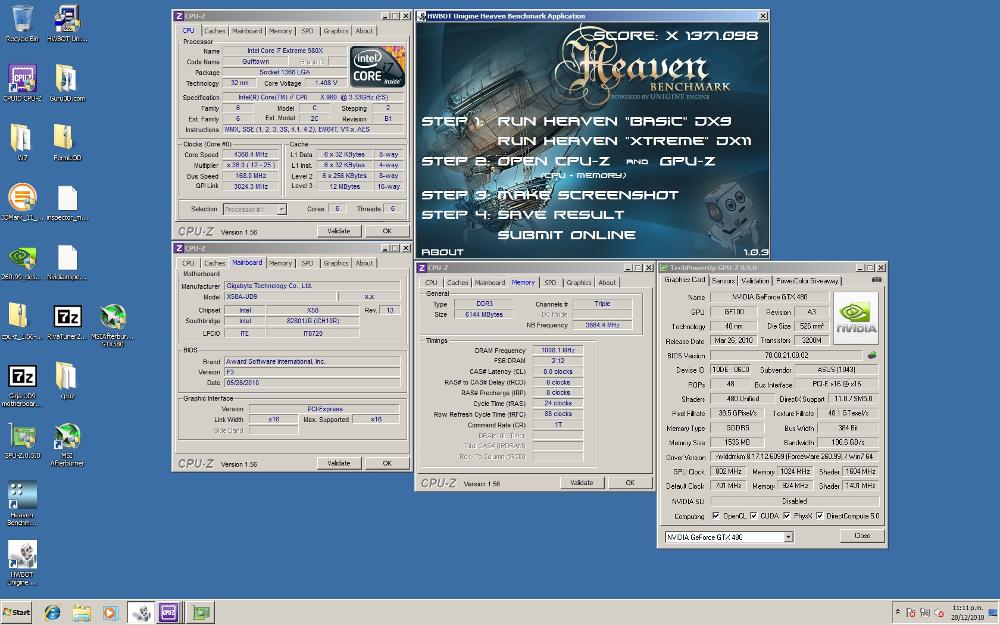Show hidden tray icons arrow
This screenshot has height=625, width=1000.
pos(898,612)
